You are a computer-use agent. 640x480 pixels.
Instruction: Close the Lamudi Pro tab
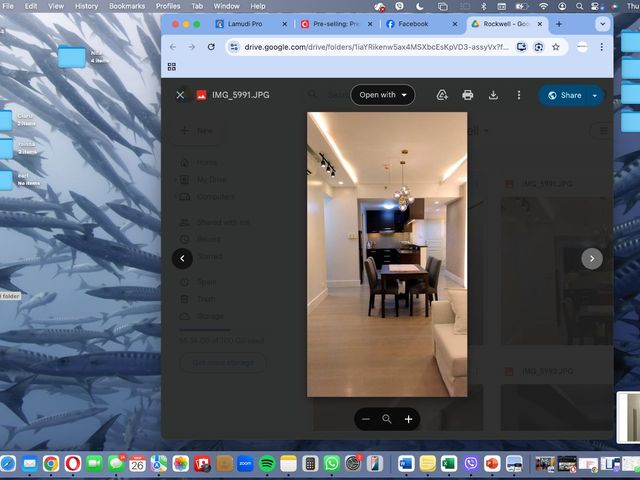tap(284, 24)
